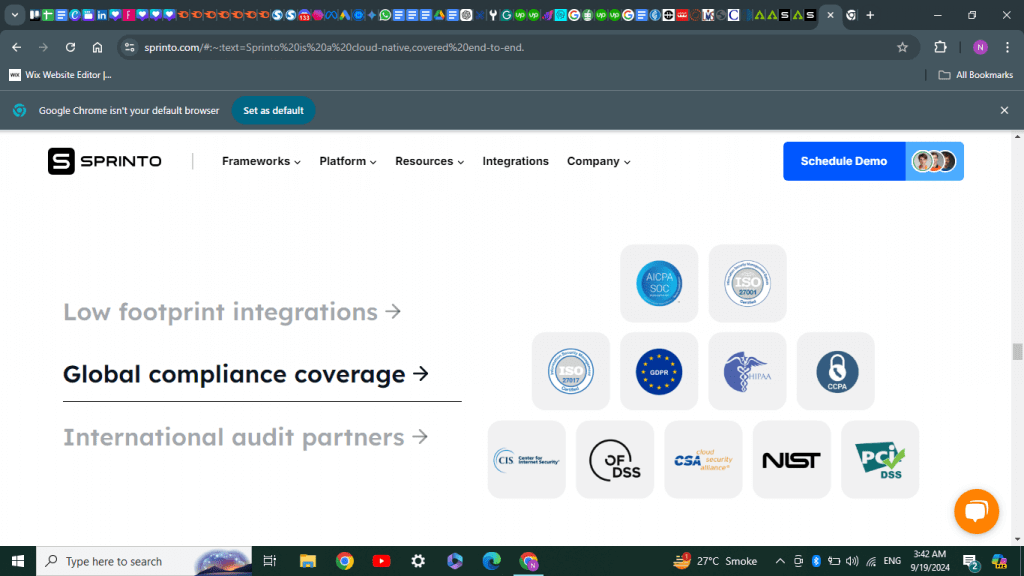1024x576 pixels.
Task: Click the CCPA padlock badge
Action: pyautogui.click(x=835, y=371)
